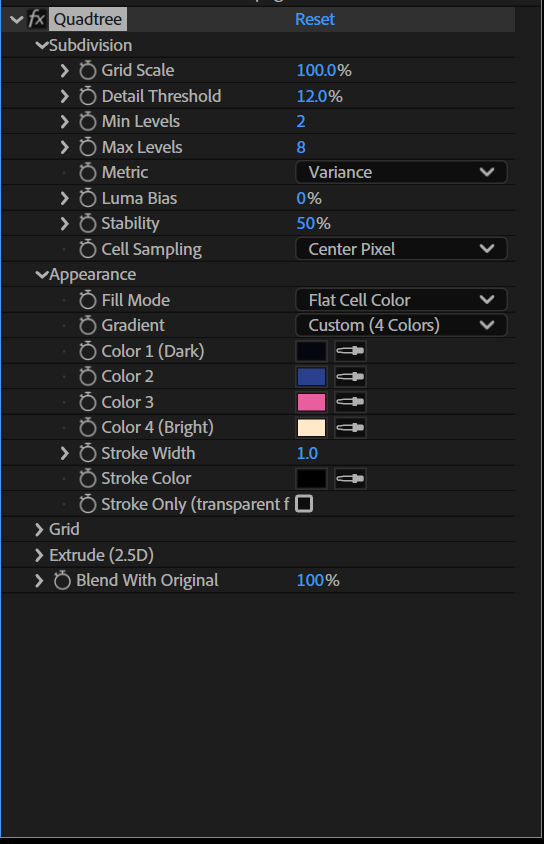Enable keyframing stopwatch for Detail Threshold

coord(87,96)
